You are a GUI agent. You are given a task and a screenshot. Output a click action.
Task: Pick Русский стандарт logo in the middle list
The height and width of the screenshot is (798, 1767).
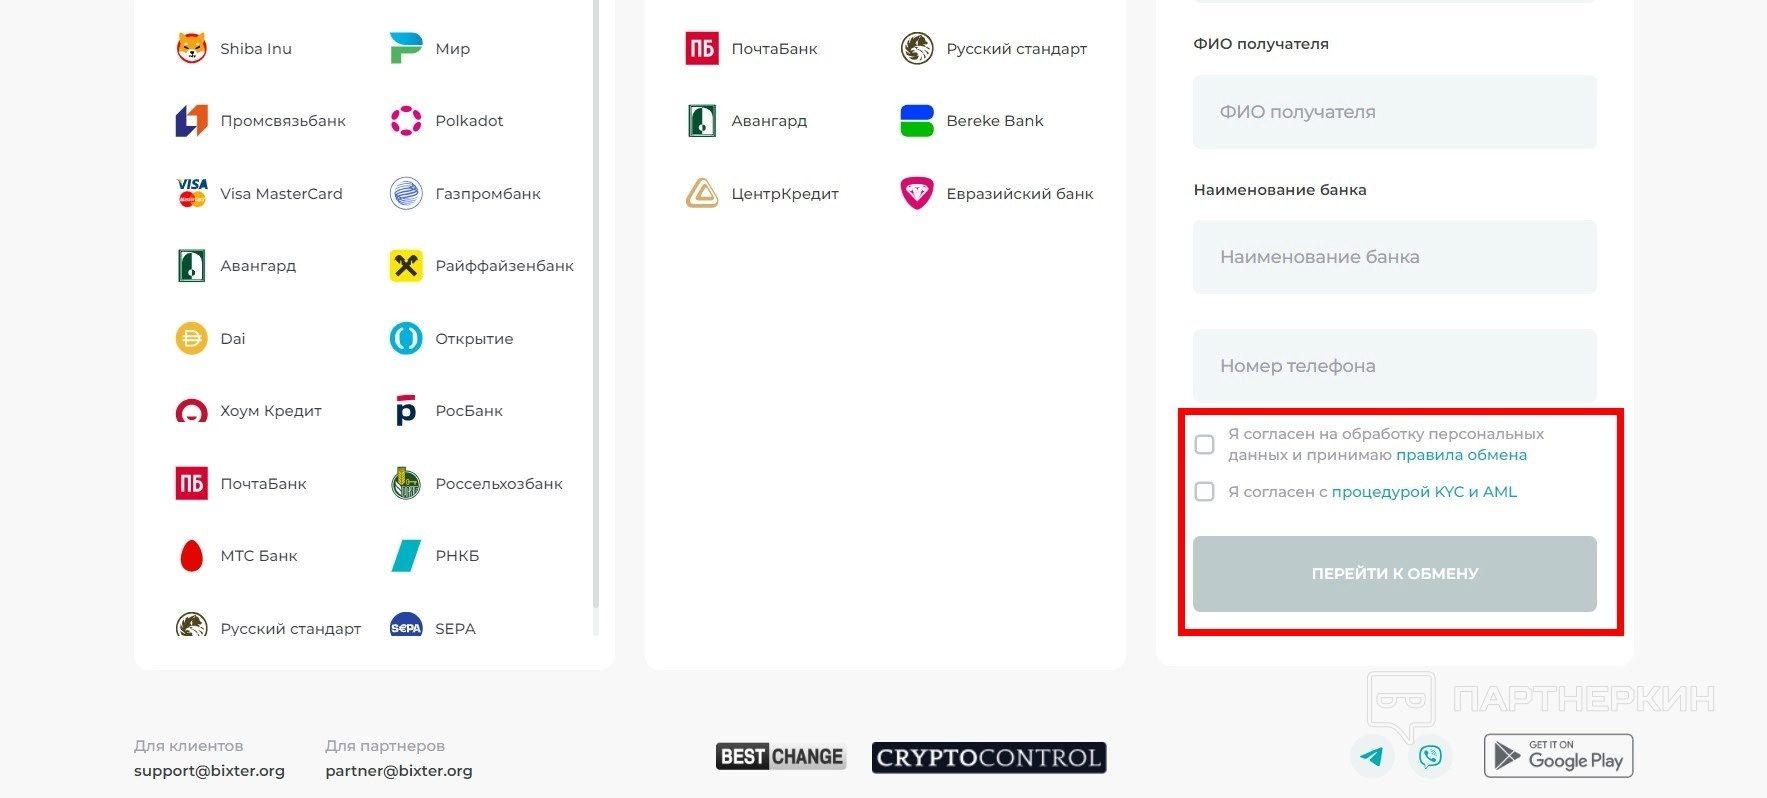917,48
